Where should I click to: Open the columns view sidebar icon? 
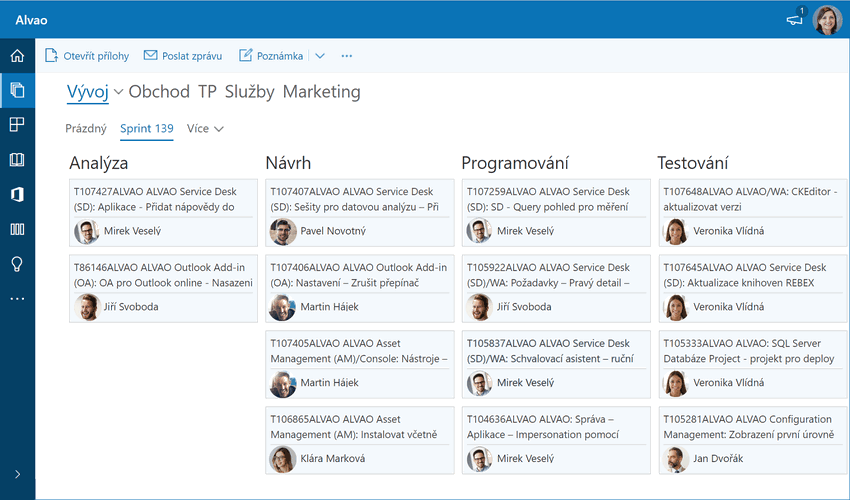tap(17, 229)
